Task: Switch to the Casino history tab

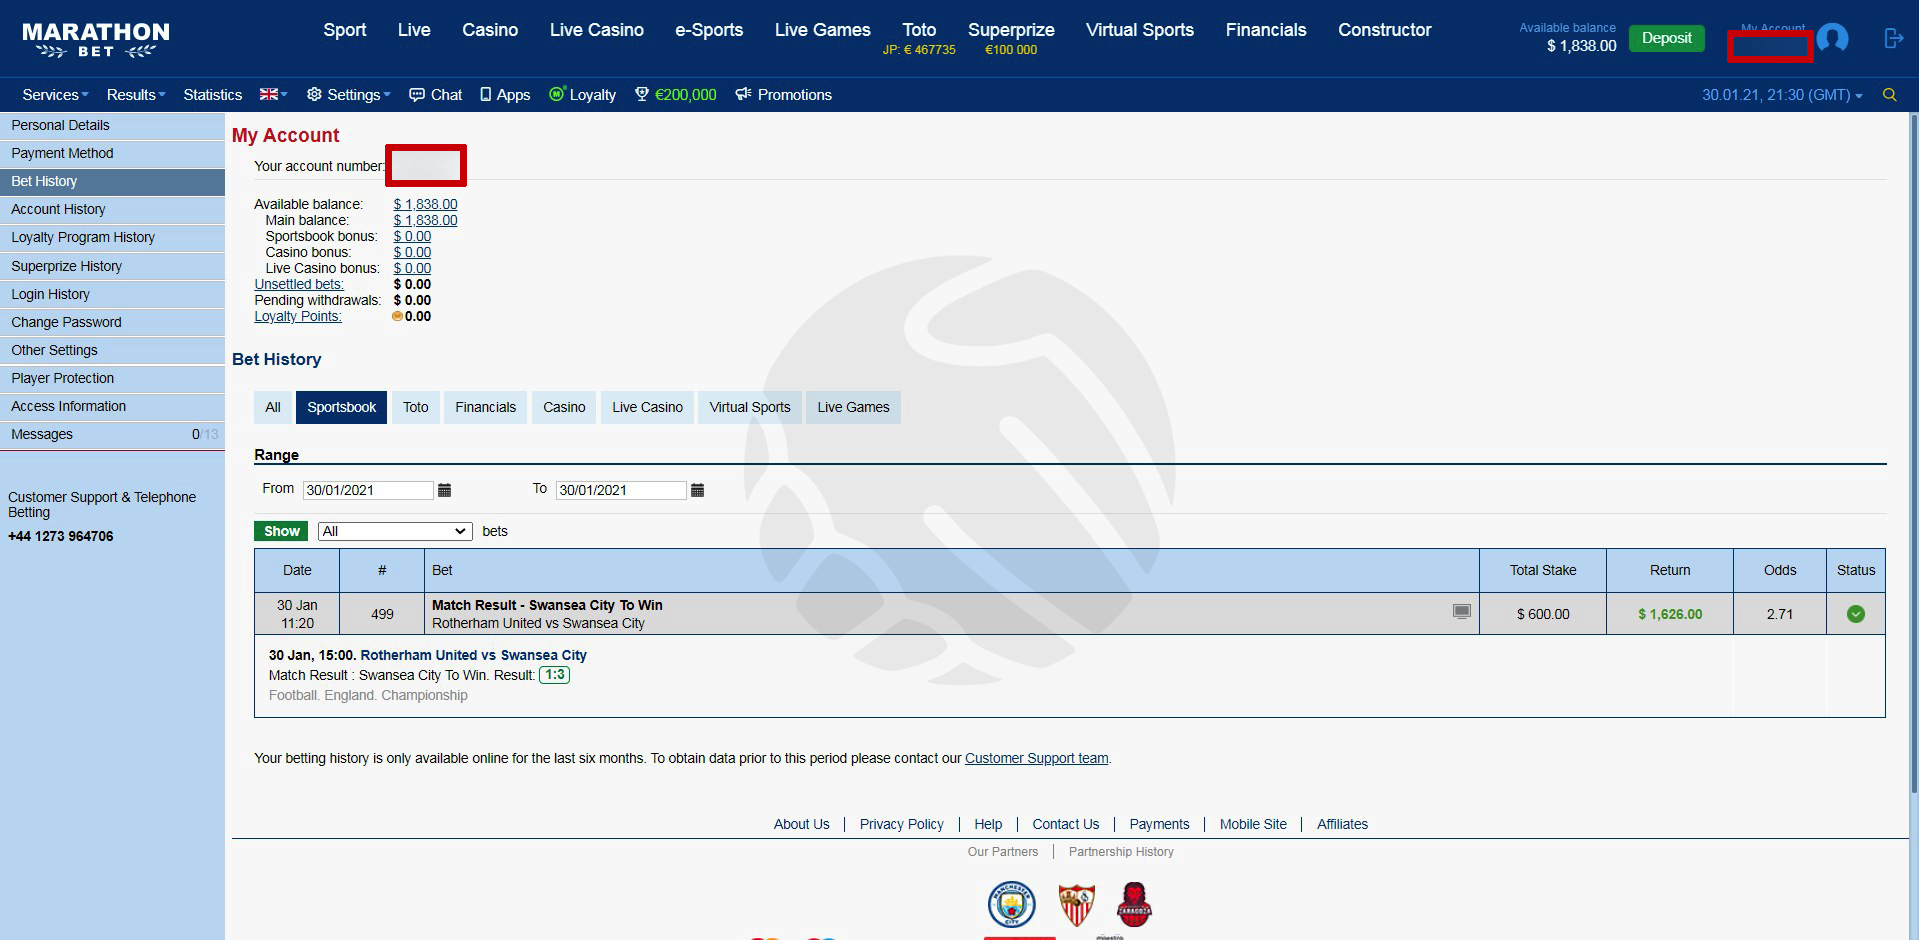Action: pos(564,407)
